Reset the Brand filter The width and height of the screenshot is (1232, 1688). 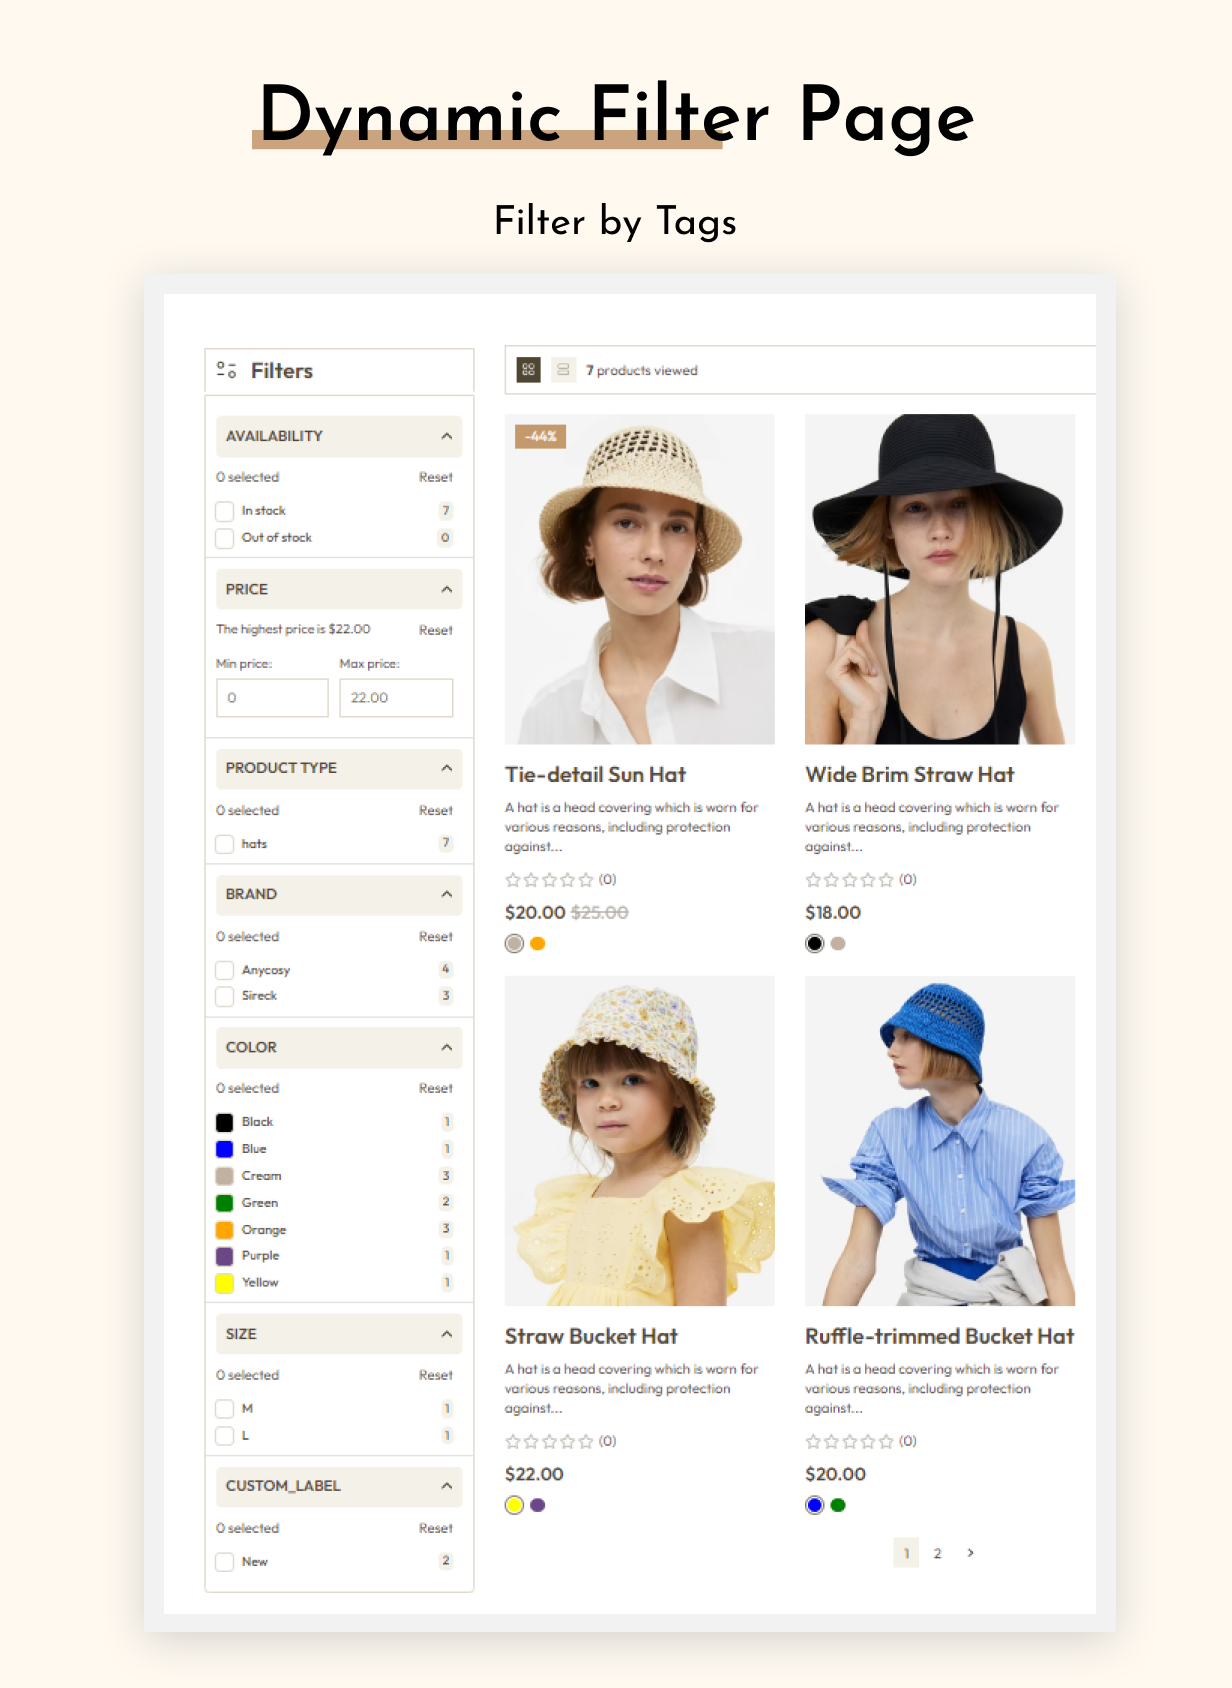coord(436,936)
